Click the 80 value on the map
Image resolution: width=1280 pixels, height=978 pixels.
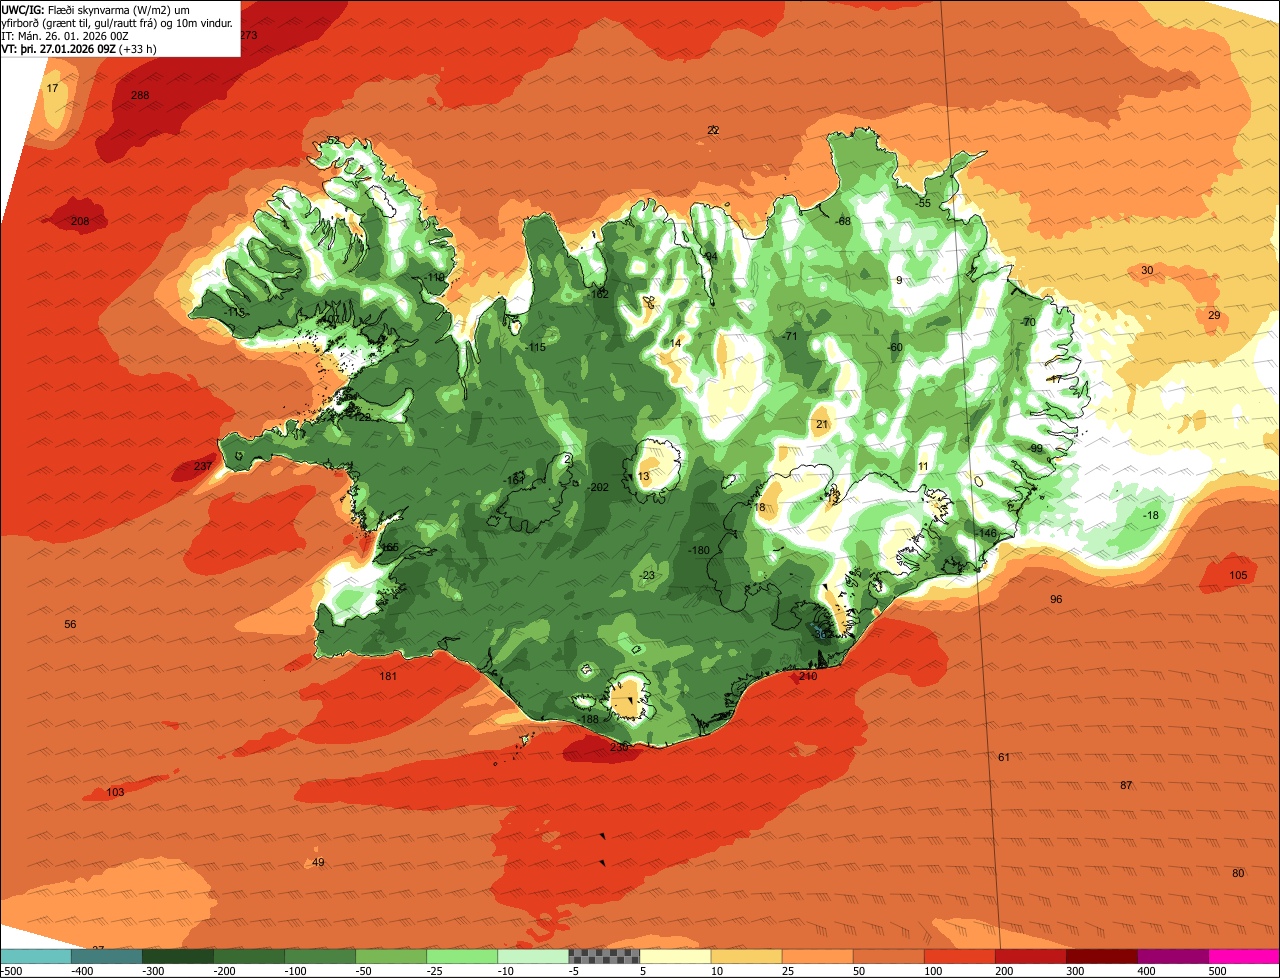[1238, 873]
